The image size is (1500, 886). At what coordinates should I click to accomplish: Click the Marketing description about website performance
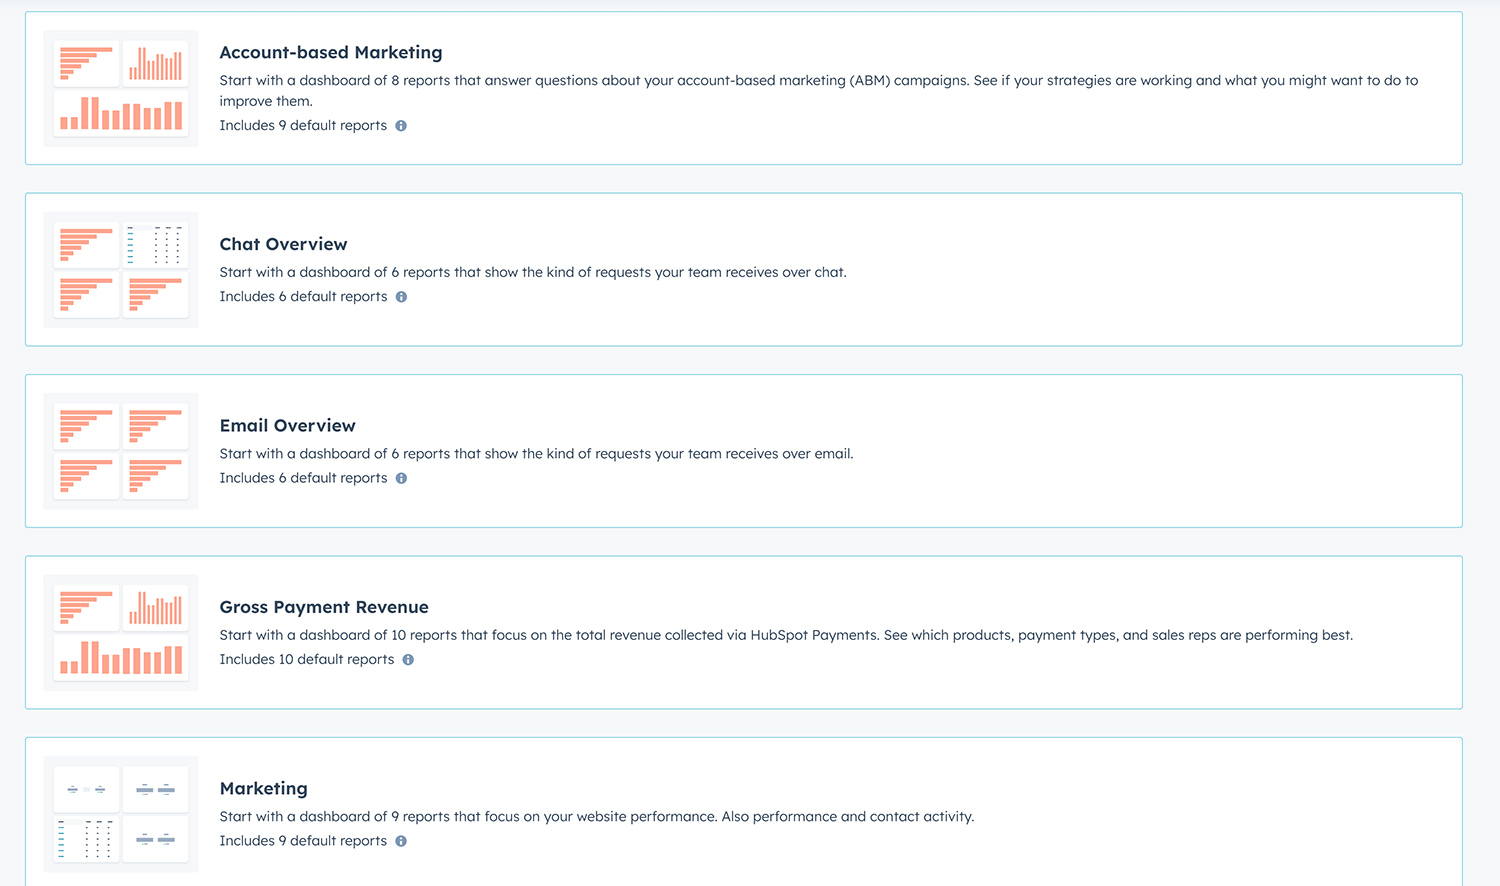[x=596, y=817]
